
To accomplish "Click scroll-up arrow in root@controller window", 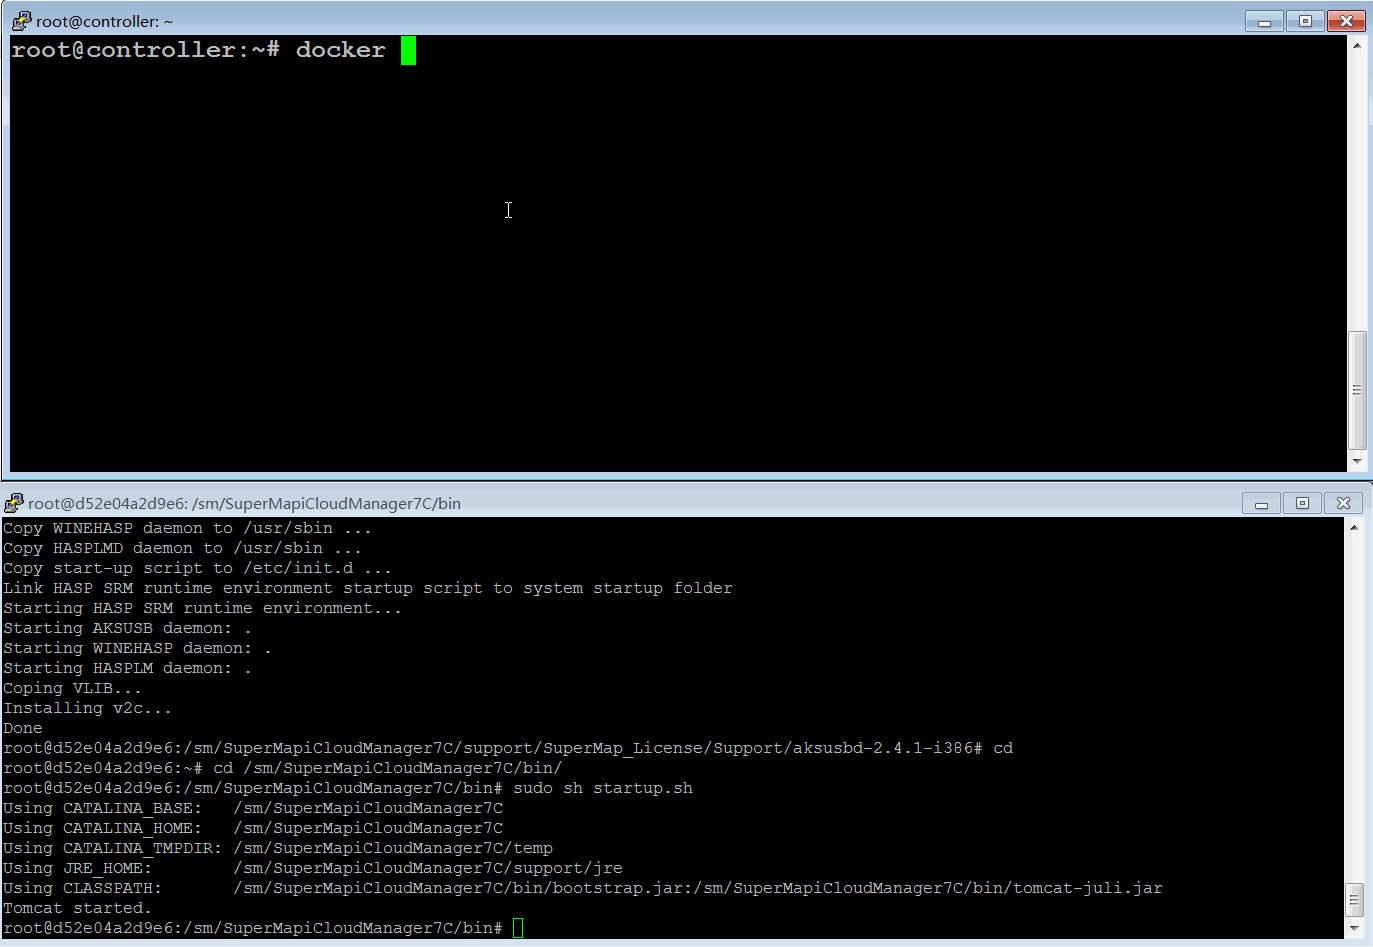I will click(1357, 45).
